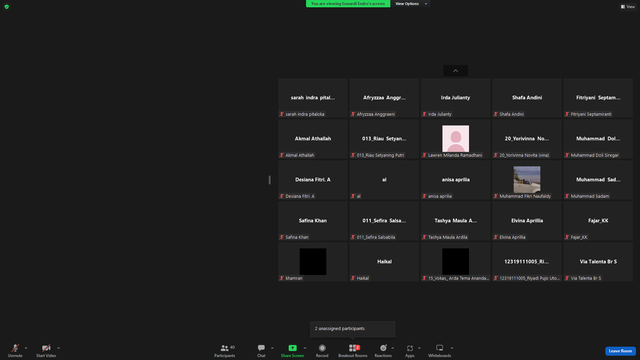Select anisa aprilia's tile
Viewport: 640px width, 360px height.
456,180
